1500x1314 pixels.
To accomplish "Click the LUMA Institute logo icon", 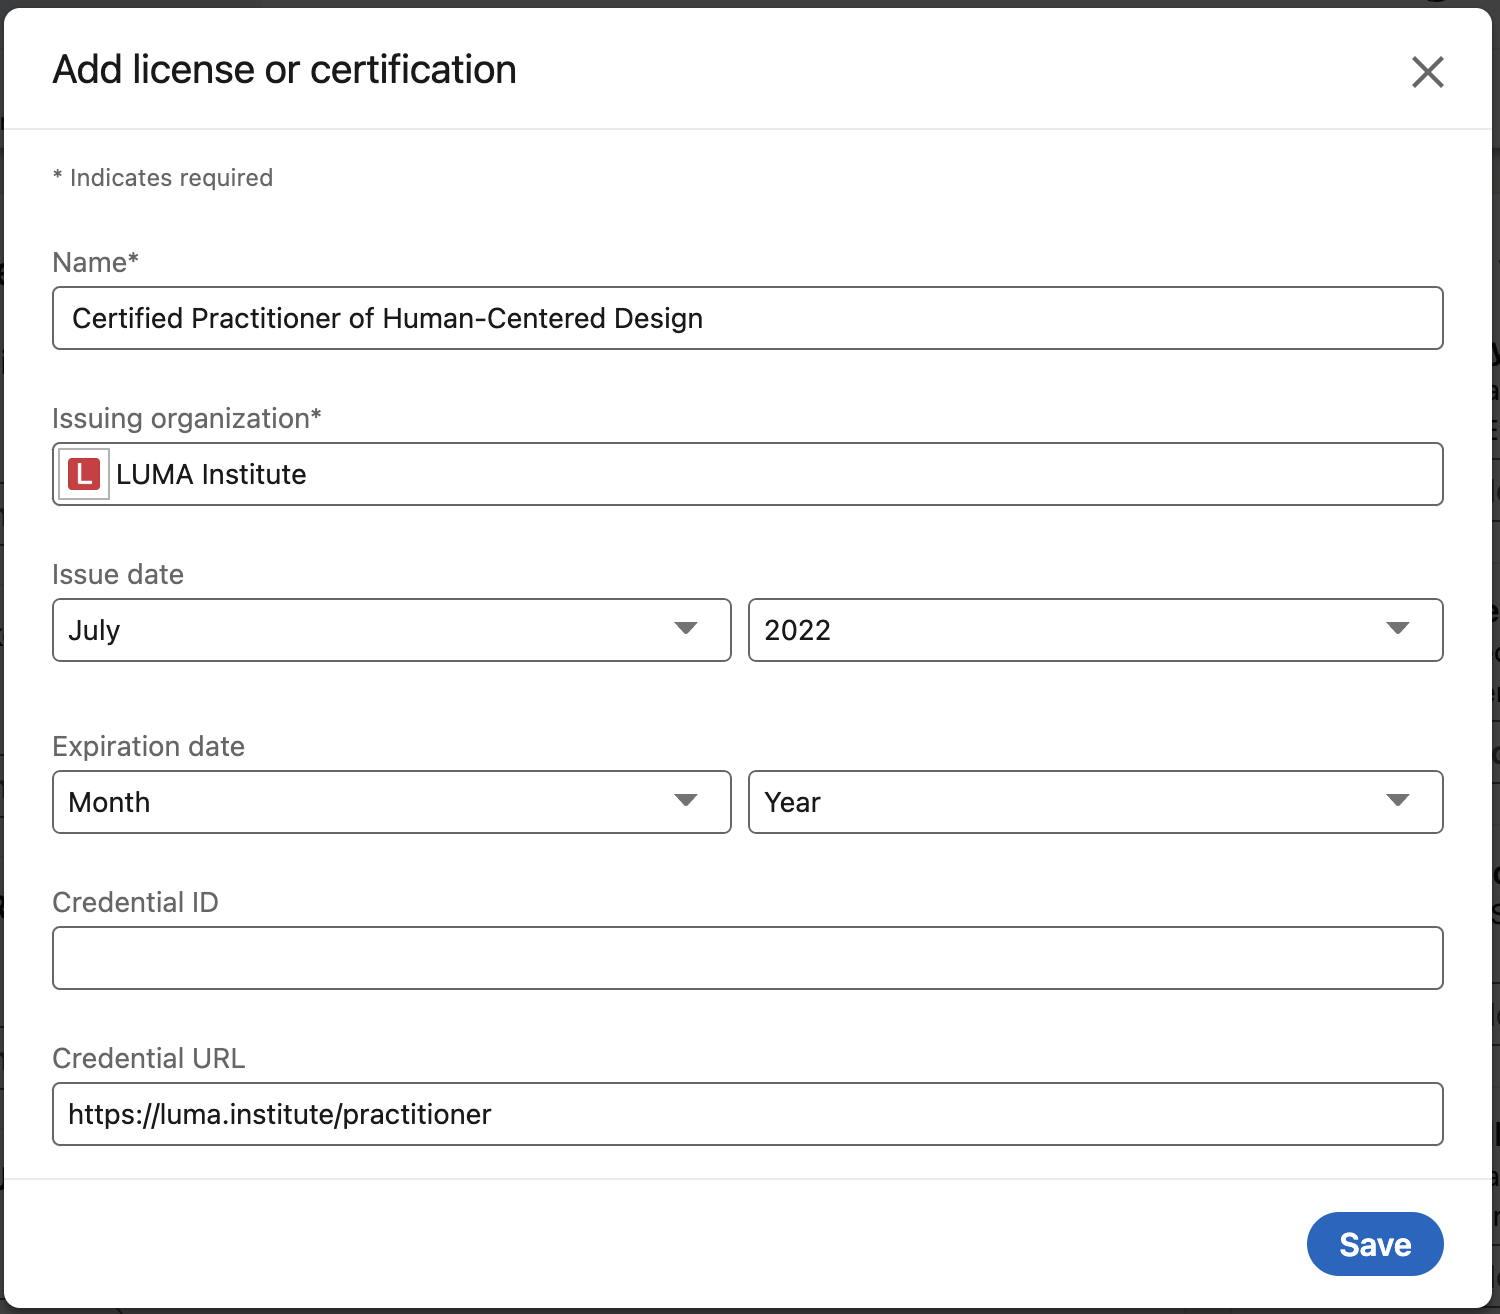I will point(84,474).
